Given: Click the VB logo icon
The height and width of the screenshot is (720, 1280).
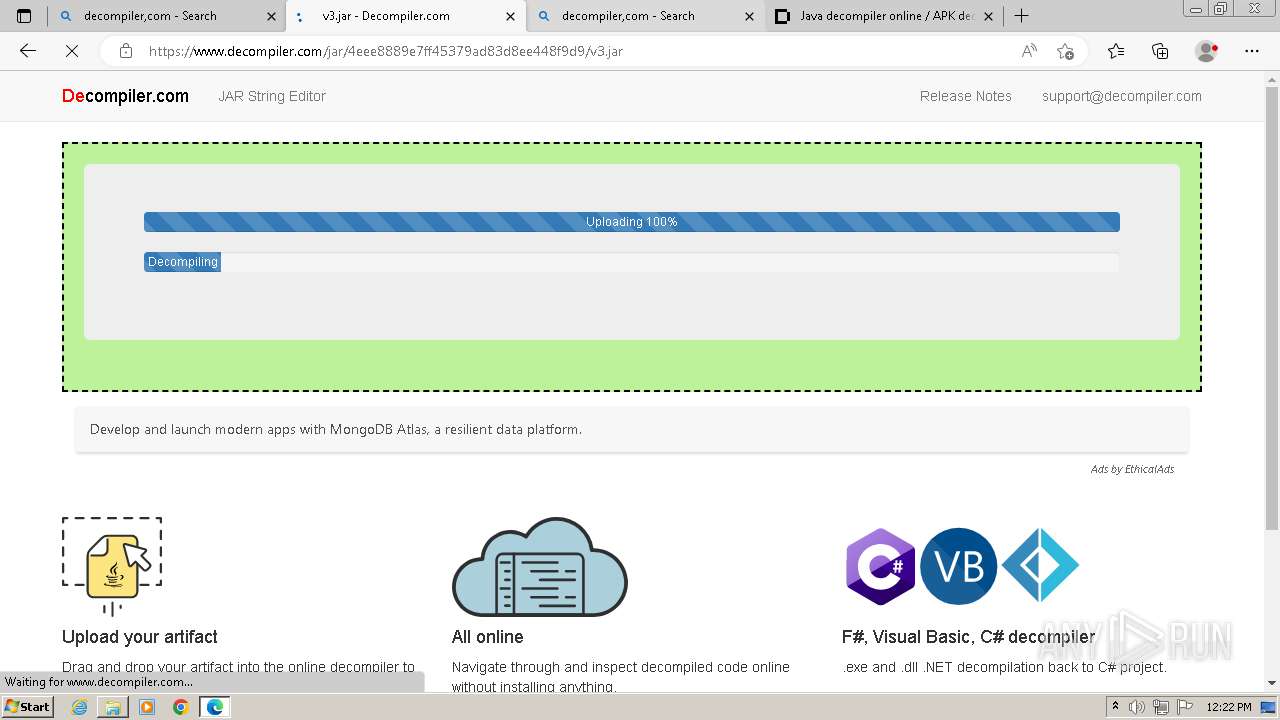Looking at the screenshot, I should (x=958, y=566).
